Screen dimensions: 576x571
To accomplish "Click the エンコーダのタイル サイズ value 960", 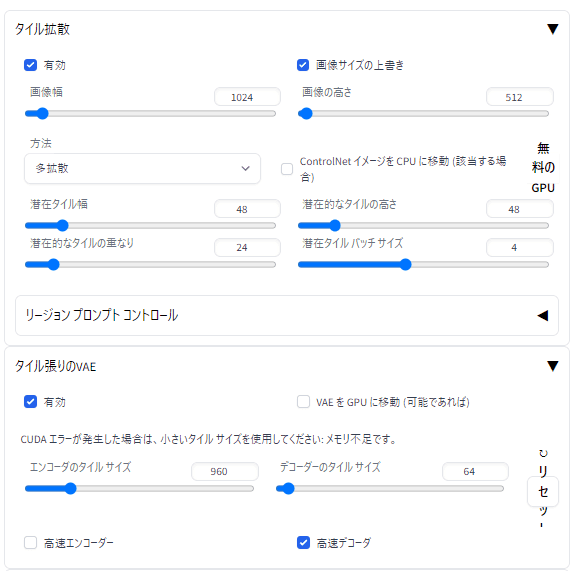I will (x=224, y=471).
